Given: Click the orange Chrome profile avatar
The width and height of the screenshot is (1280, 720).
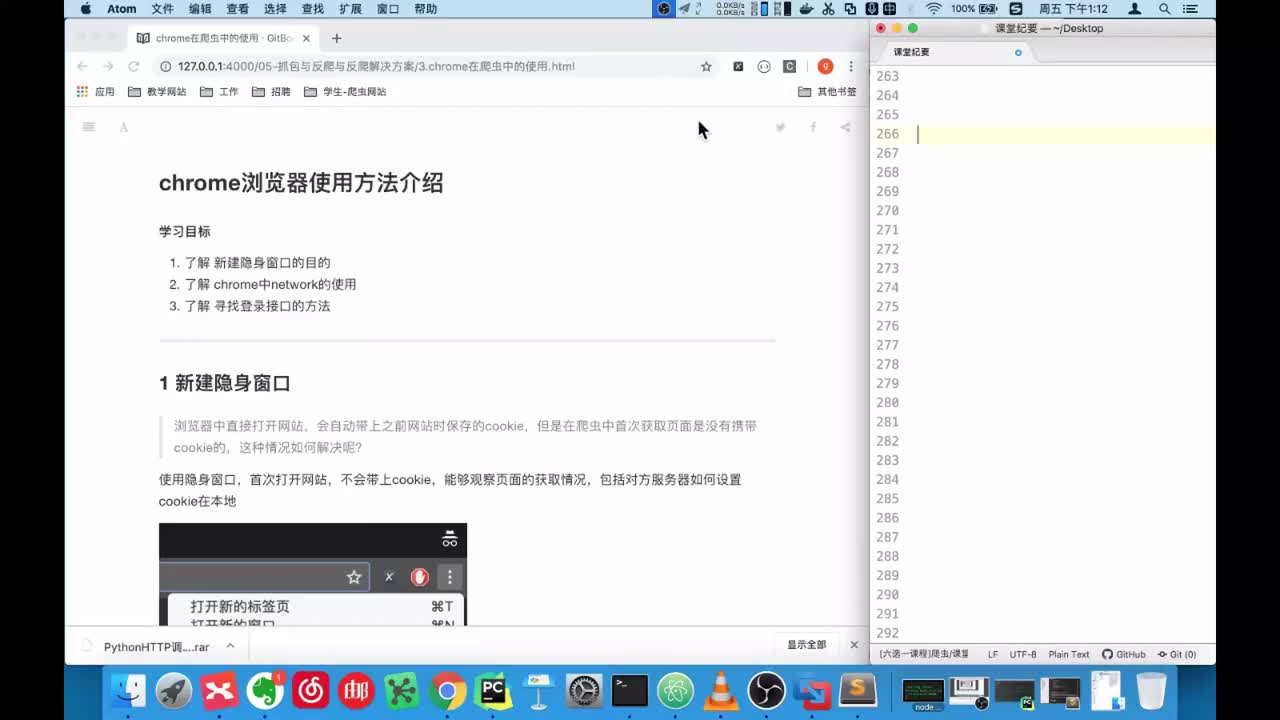Looking at the screenshot, I should tap(825, 66).
